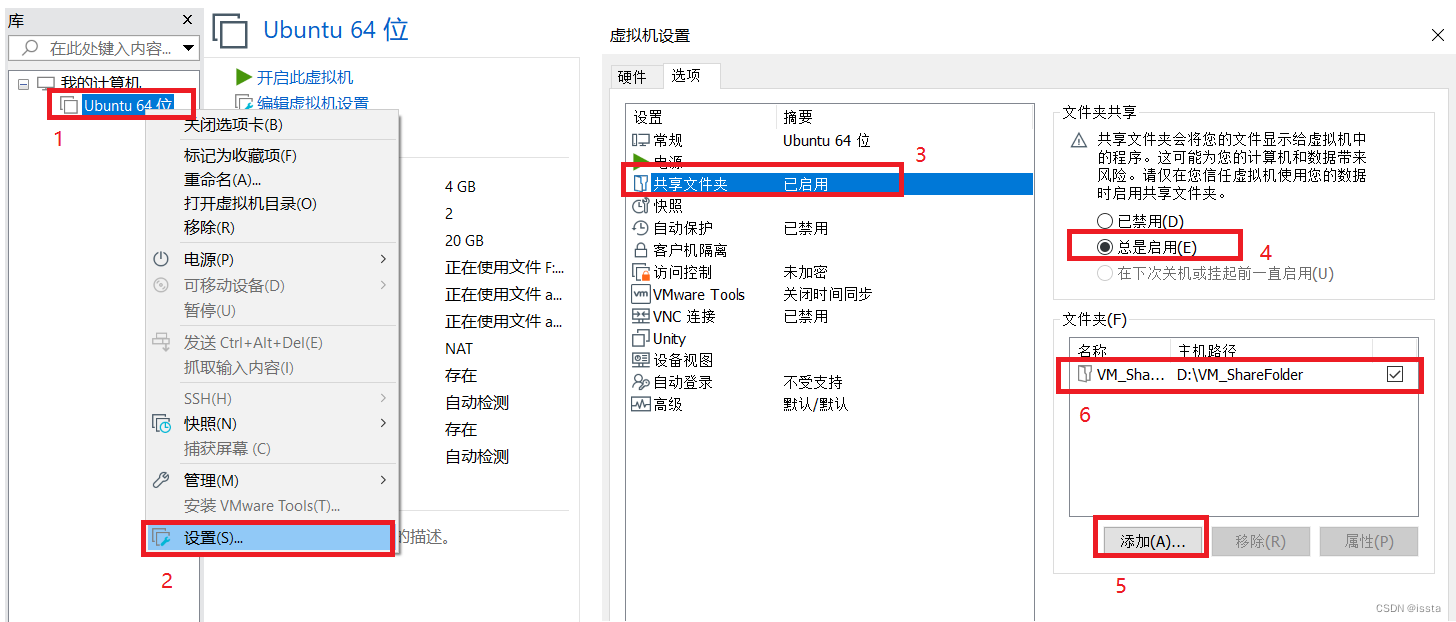This screenshot has width=1456, height=622.
Task: Click the green play icon for 开启此虚拟机
Action: pos(243,77)
